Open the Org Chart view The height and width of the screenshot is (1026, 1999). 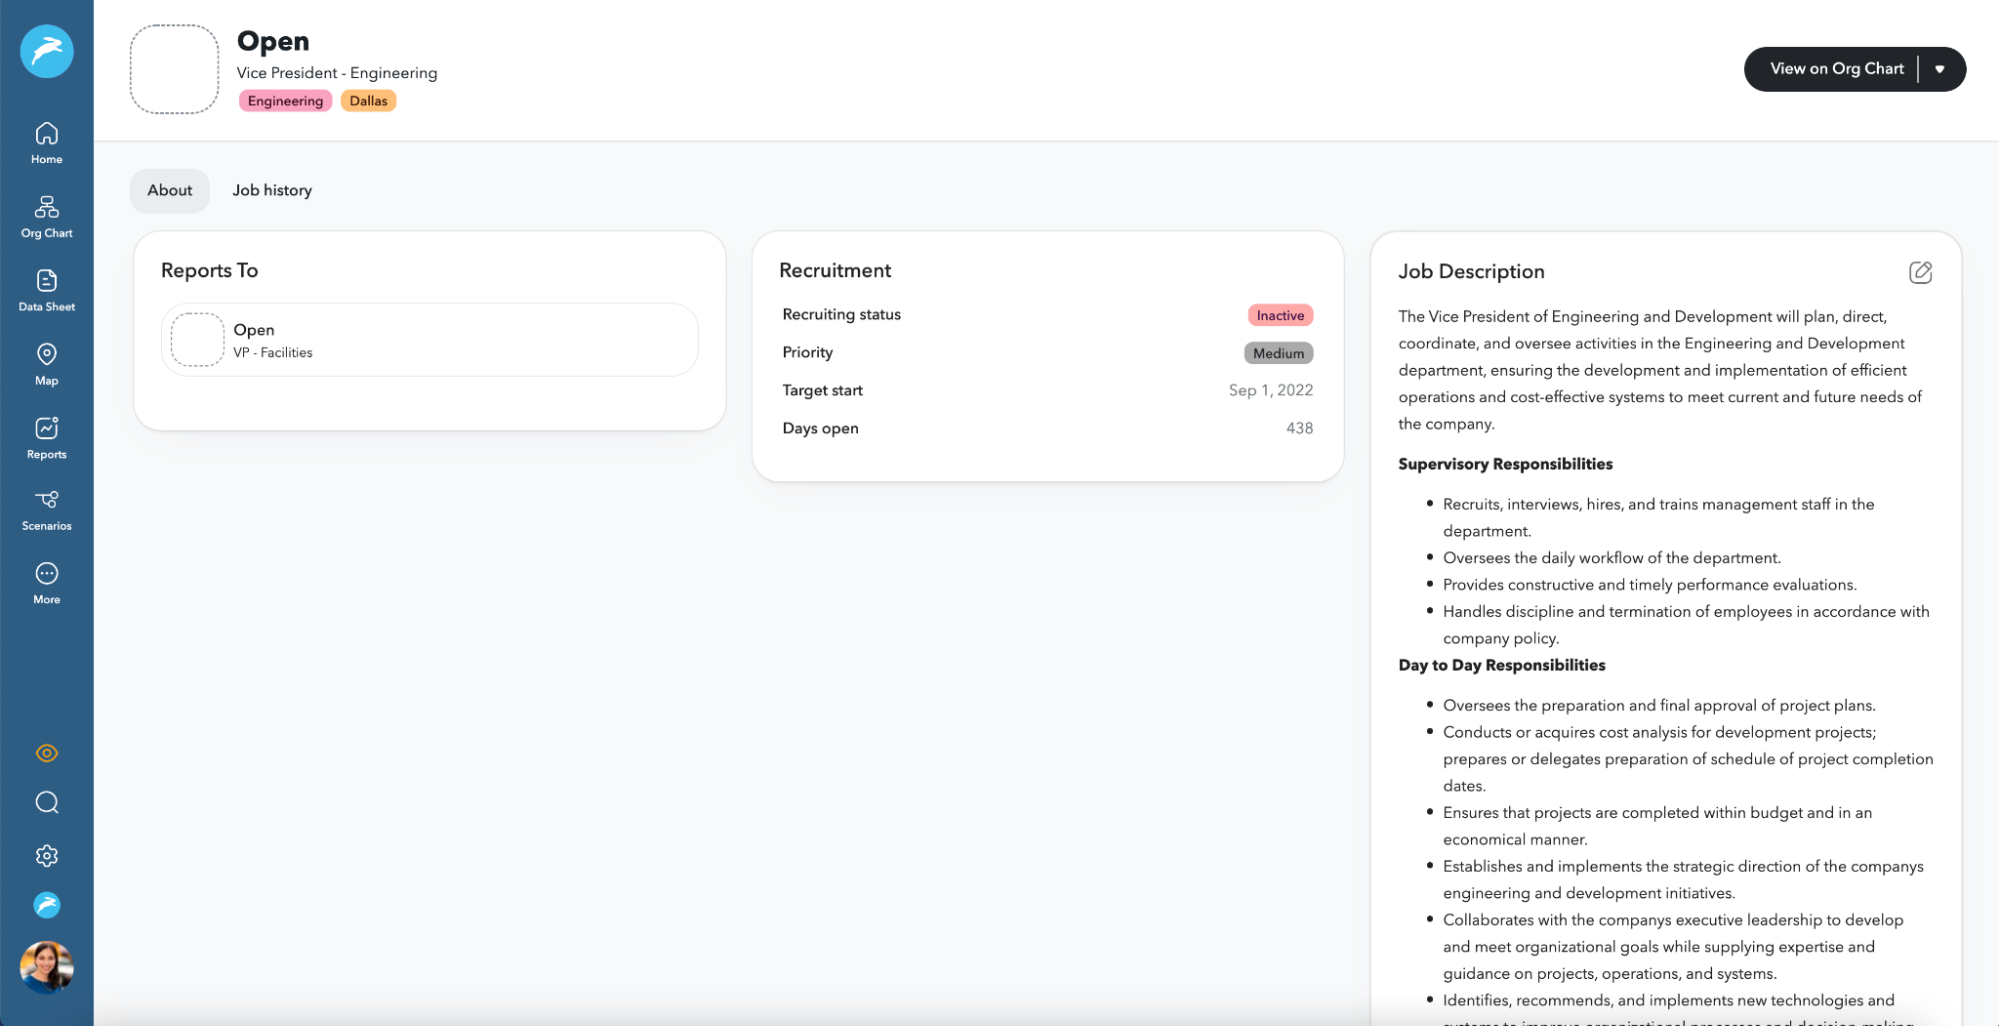[x=46, y=214]
